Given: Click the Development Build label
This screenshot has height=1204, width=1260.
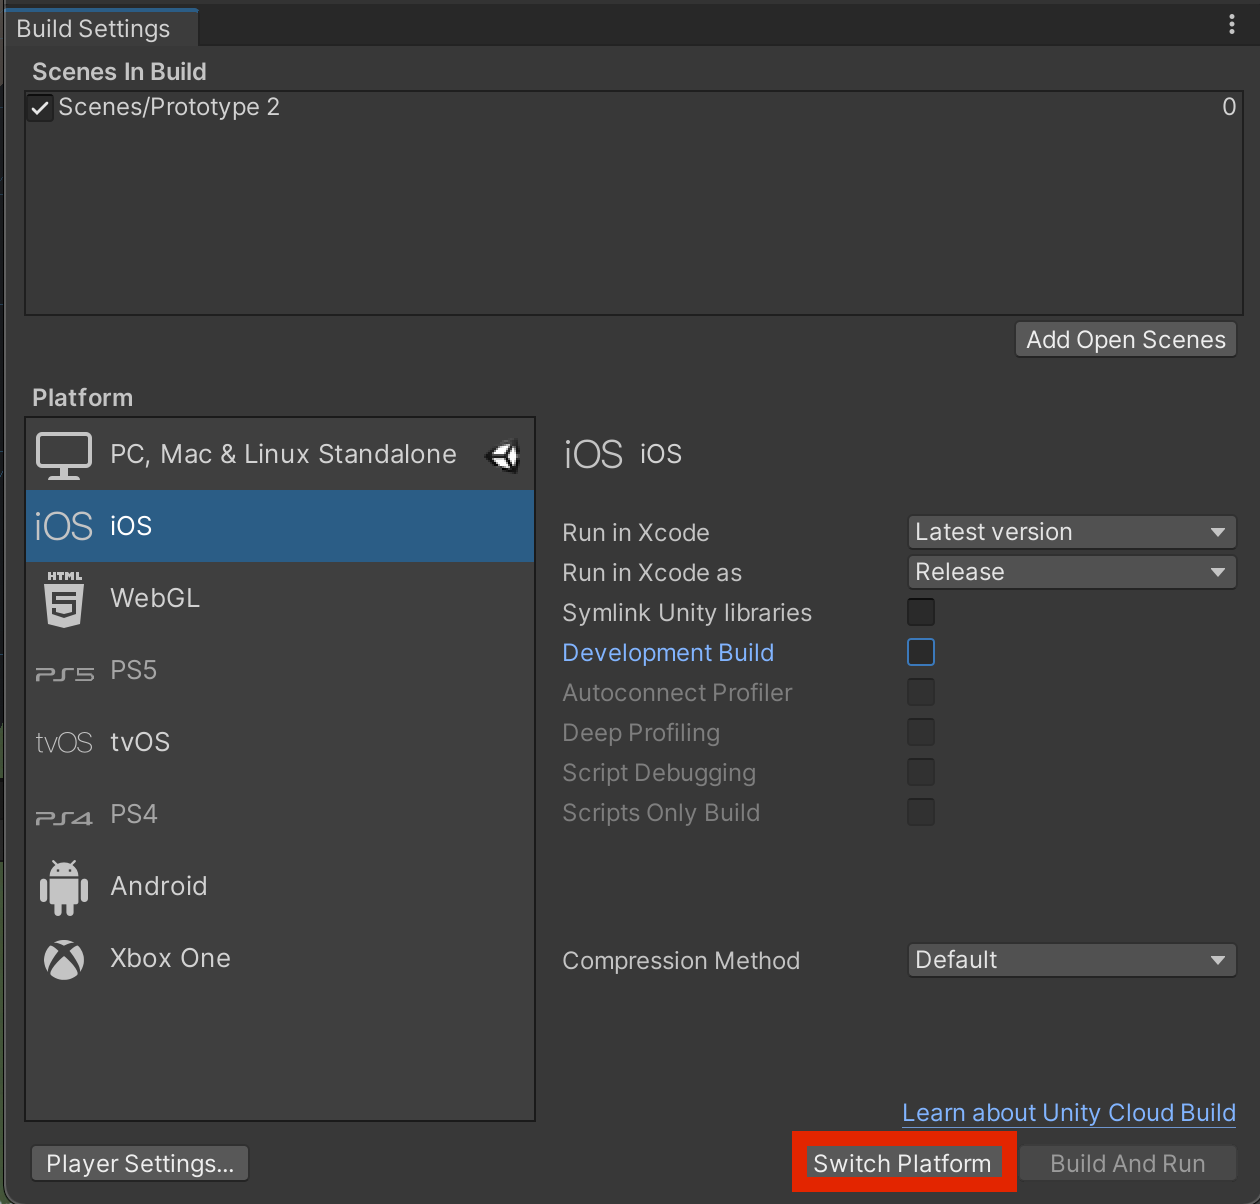Looking at the screenshot, I should pyautogui.click(x=668, y=653).
